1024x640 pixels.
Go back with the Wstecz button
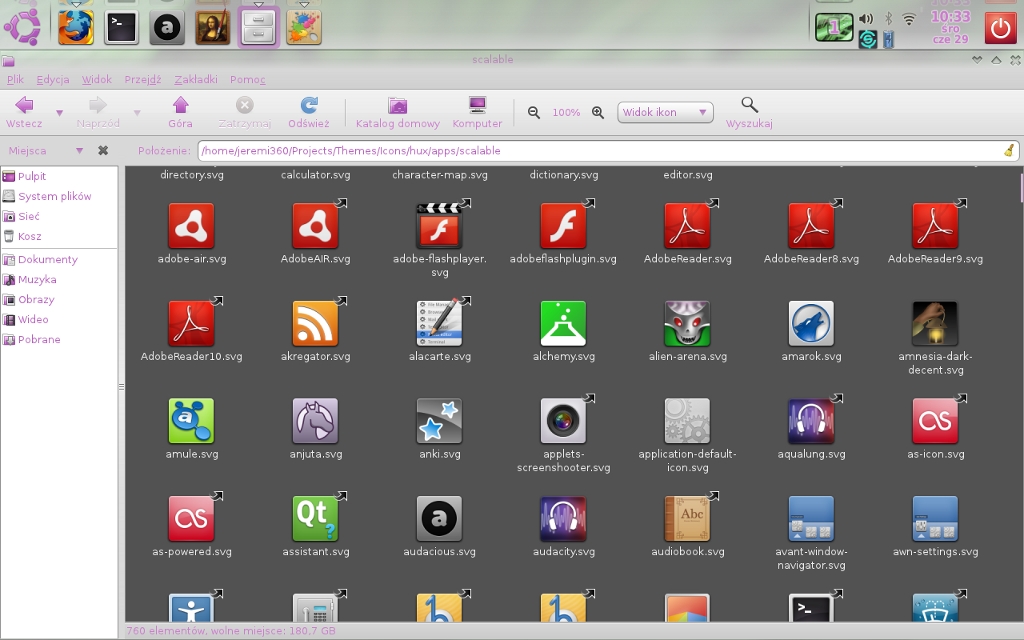click(24, 112)
